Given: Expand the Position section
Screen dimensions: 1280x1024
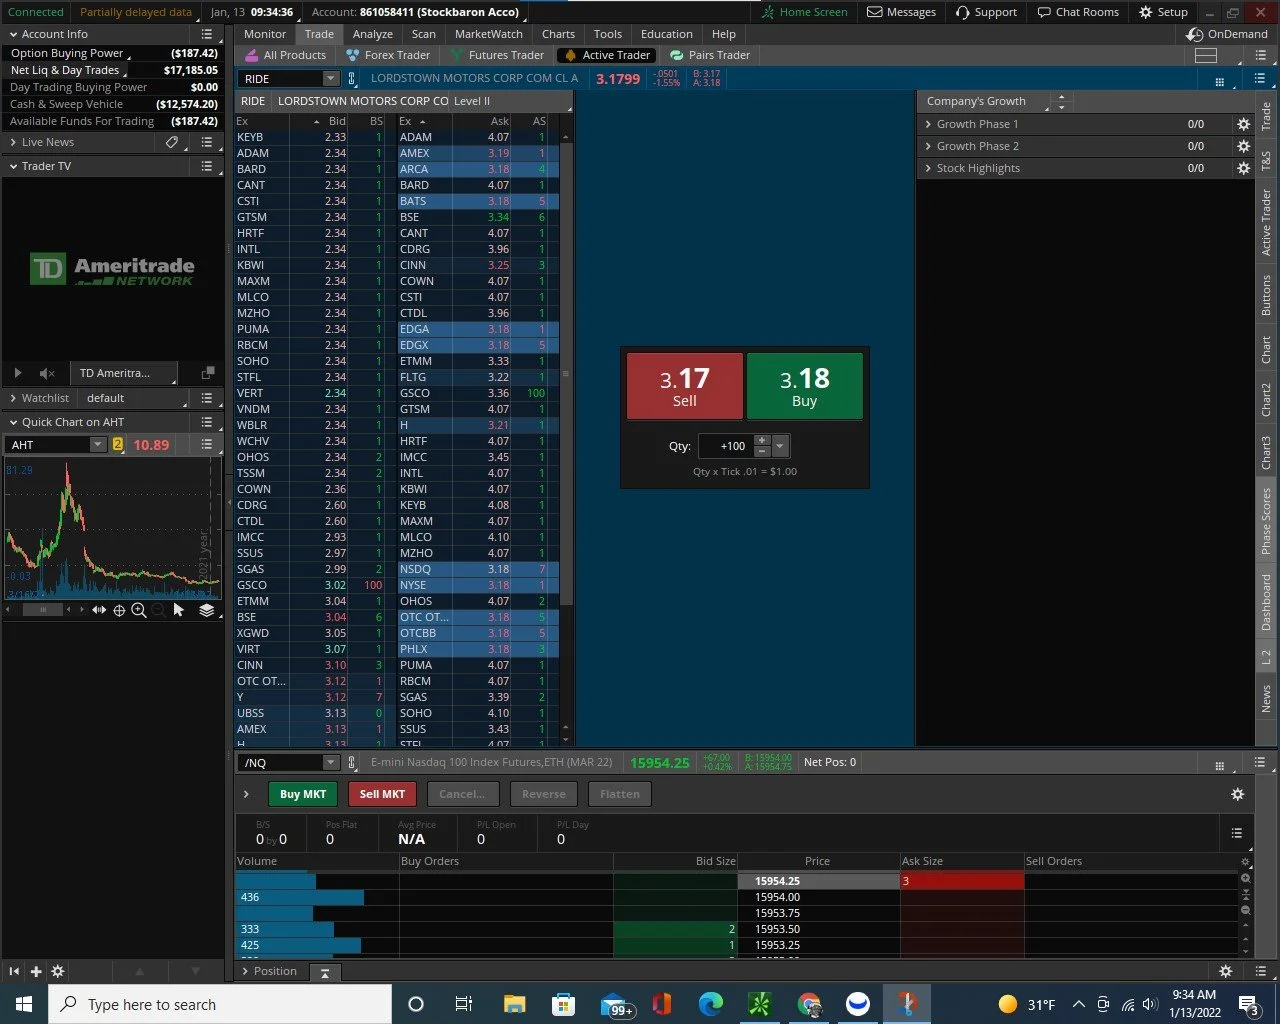Looking at the screenshot, I should tap(246, 971).
